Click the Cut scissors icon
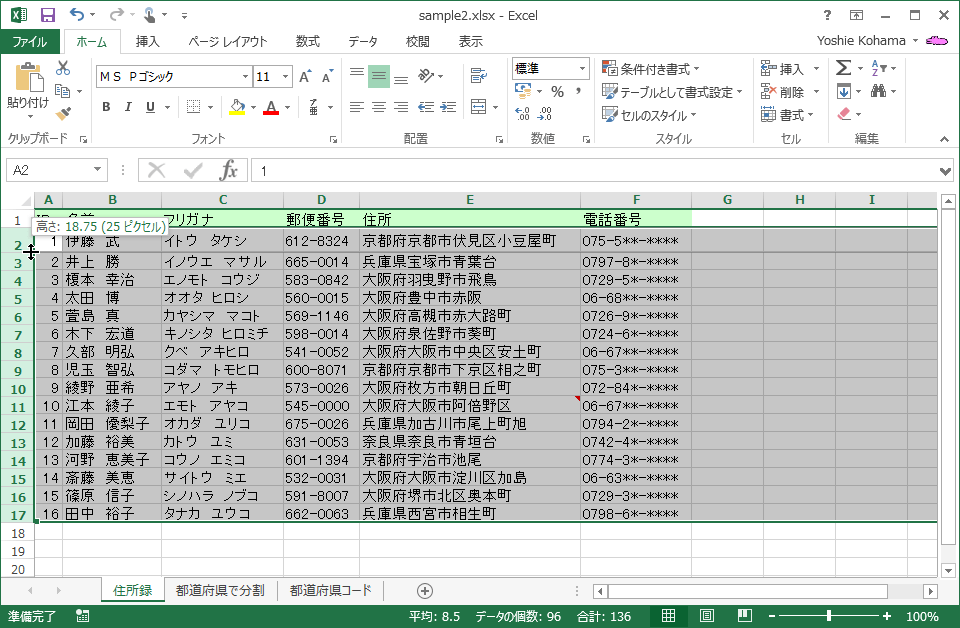Image resolution: width=960 pixels, height=628 pixels. click(x=62, y=68)
